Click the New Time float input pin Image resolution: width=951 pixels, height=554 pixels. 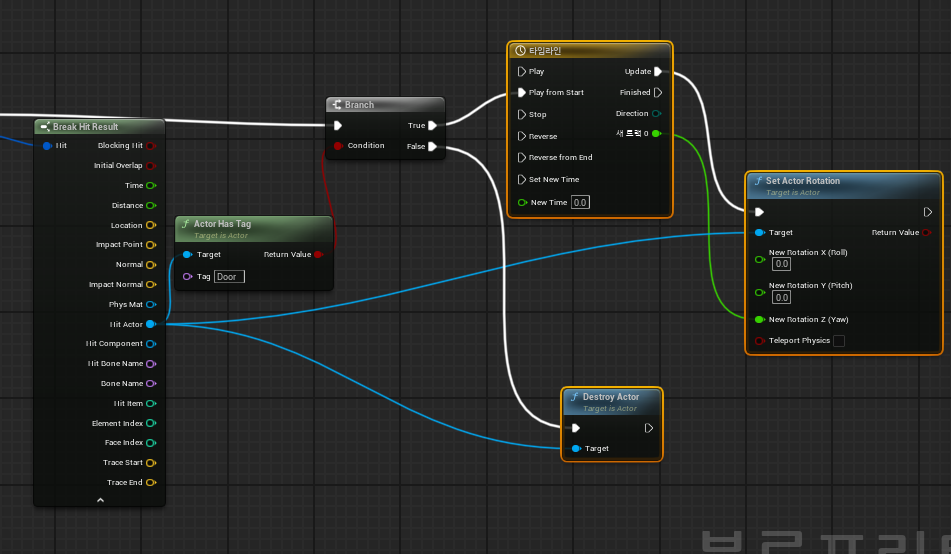point(522,203)
